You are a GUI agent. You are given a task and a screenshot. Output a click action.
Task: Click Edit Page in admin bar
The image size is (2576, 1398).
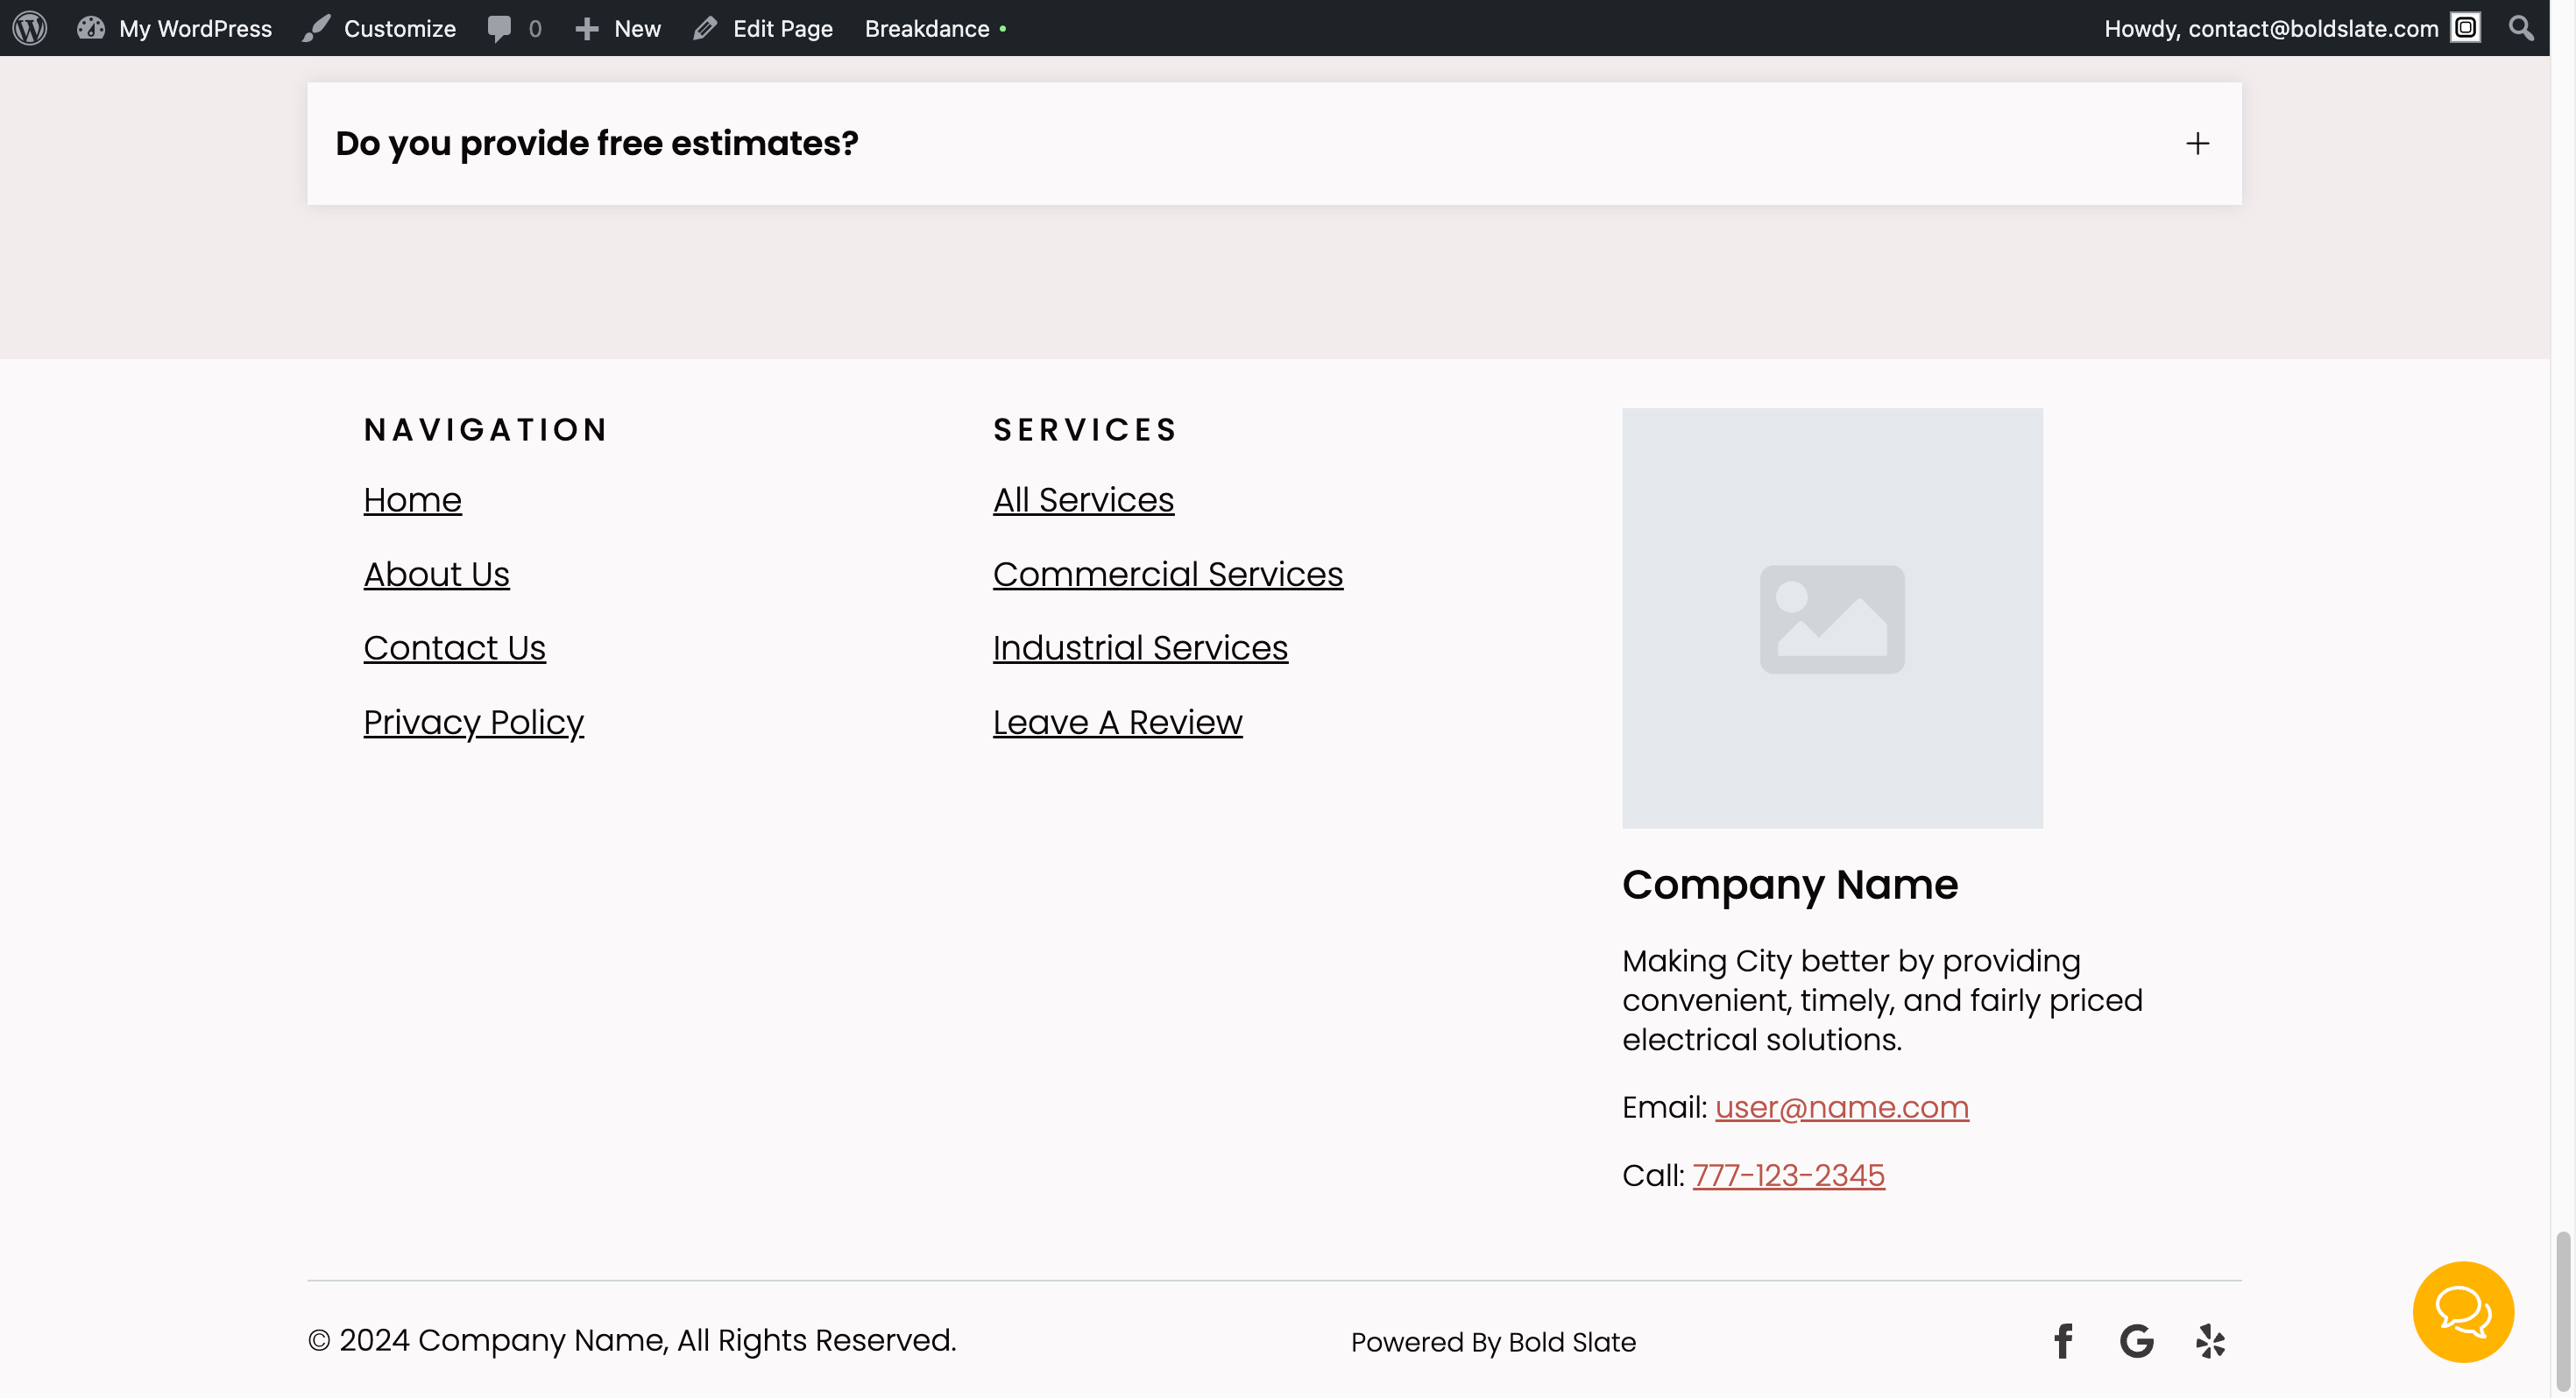click(763, 28)
